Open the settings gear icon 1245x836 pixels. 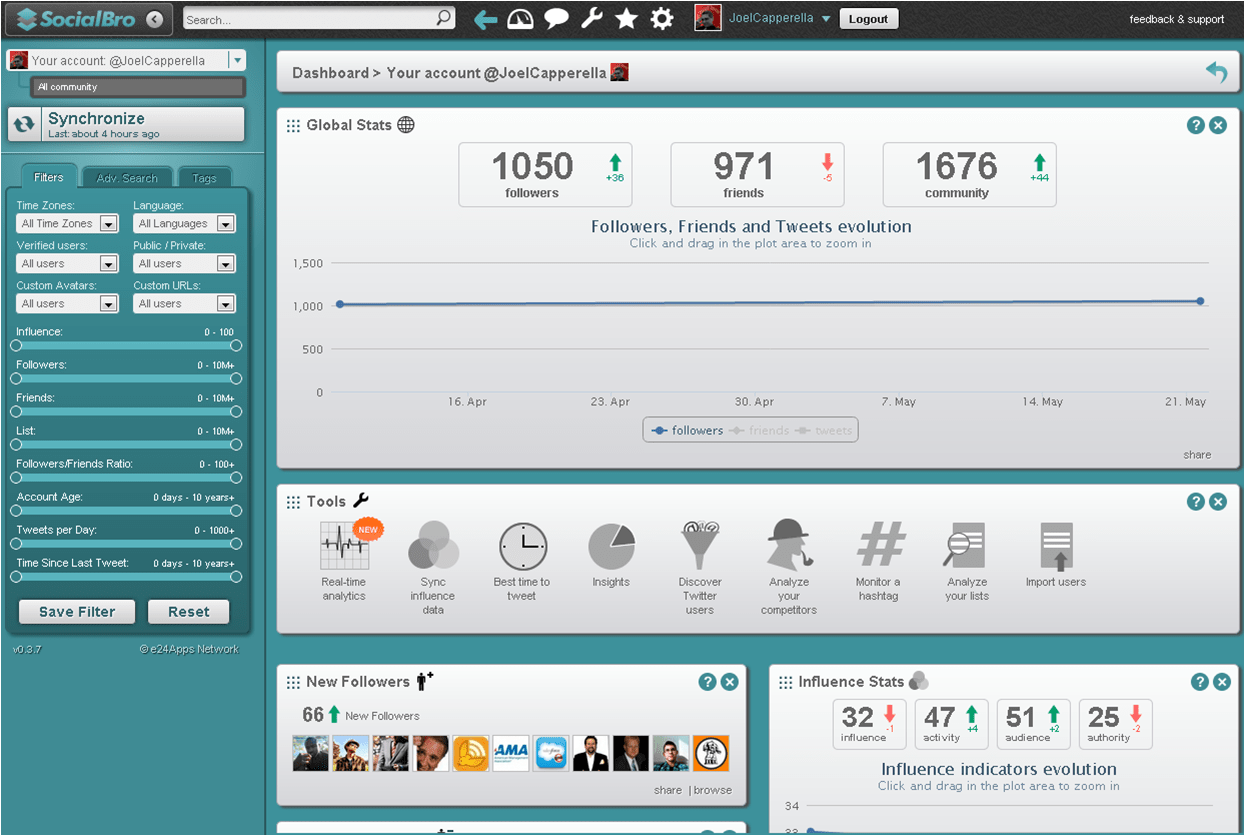tap(661, 19)
